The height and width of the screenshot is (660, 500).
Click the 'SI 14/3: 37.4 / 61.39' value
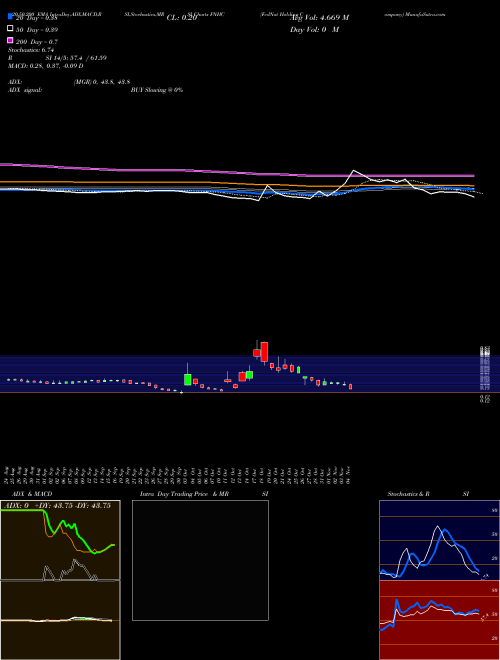click(76, 58)
